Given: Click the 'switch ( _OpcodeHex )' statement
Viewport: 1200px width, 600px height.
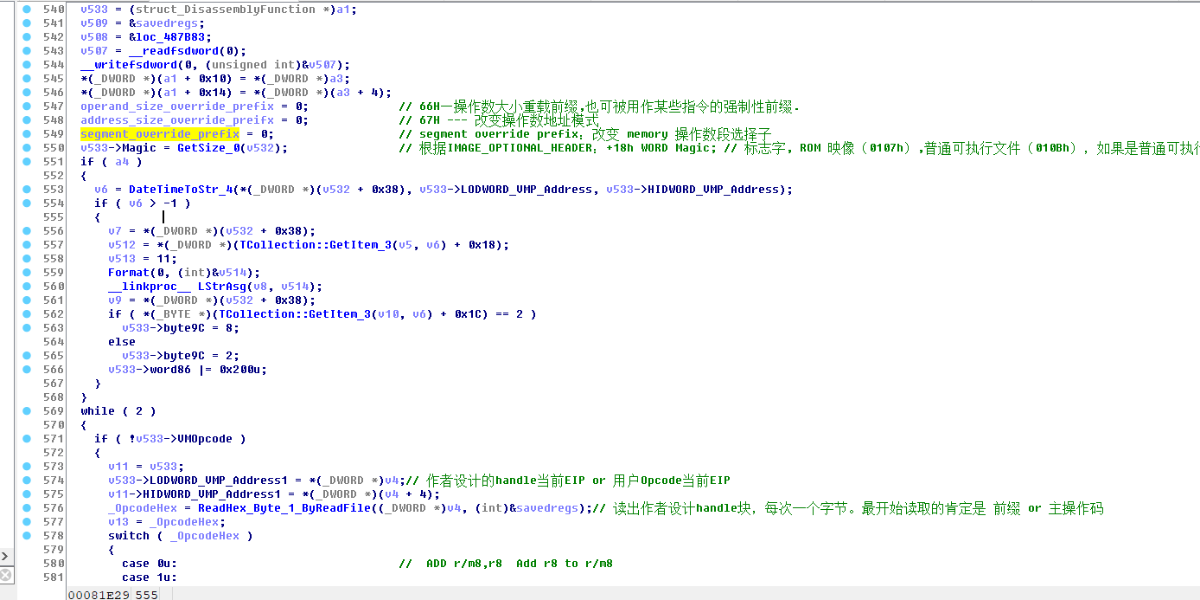Looking at the screenshot, I should point(181,536).
